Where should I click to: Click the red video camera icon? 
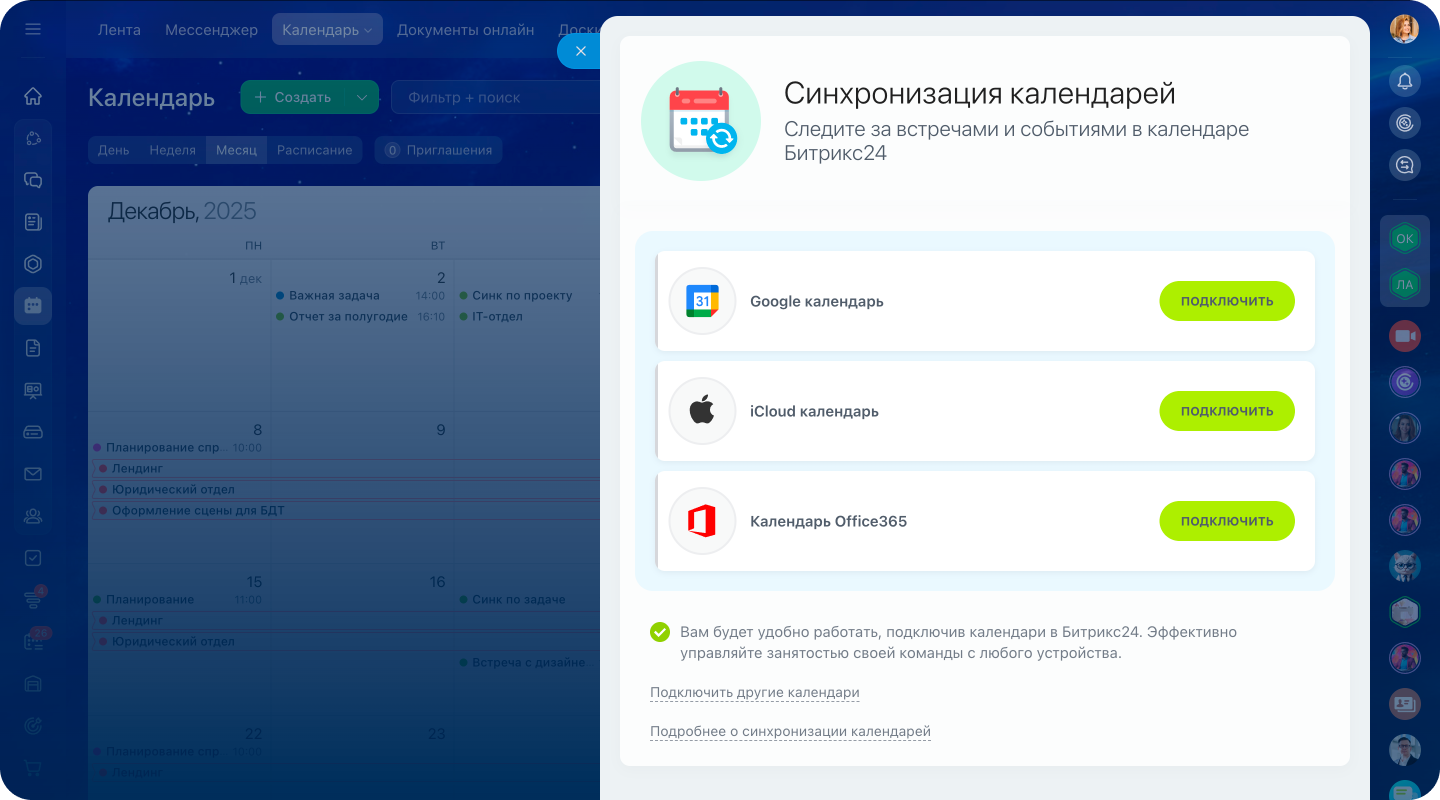pos(1405,336)
